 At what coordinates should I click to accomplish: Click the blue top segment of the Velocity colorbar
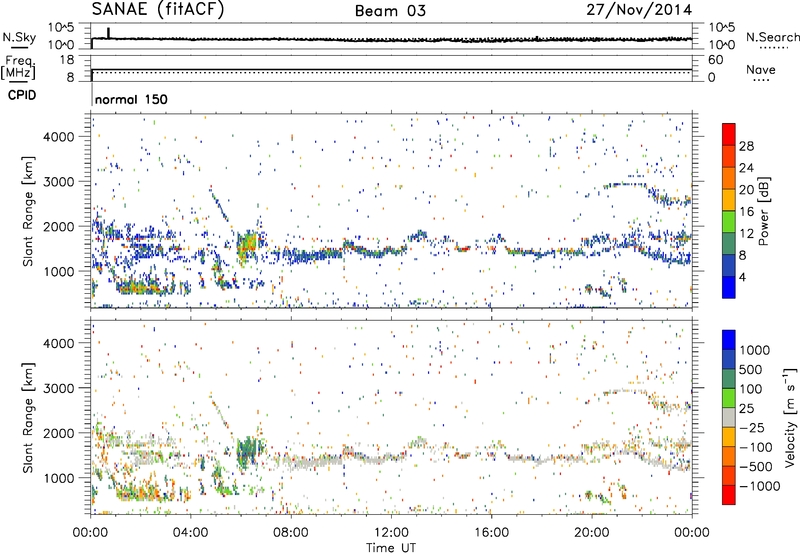(x=729, y=340)
